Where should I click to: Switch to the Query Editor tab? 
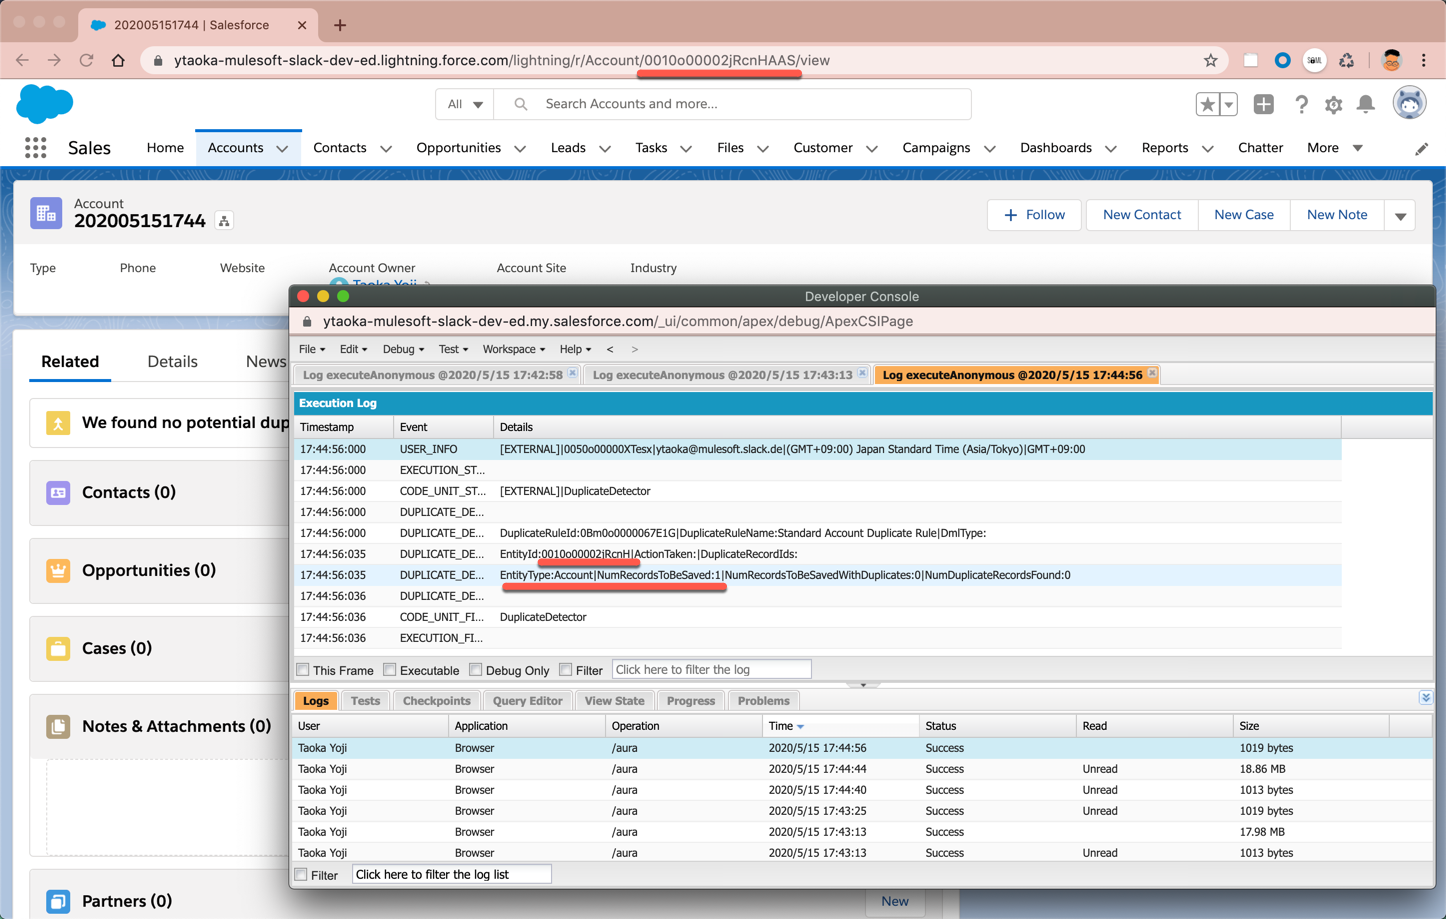527,701
